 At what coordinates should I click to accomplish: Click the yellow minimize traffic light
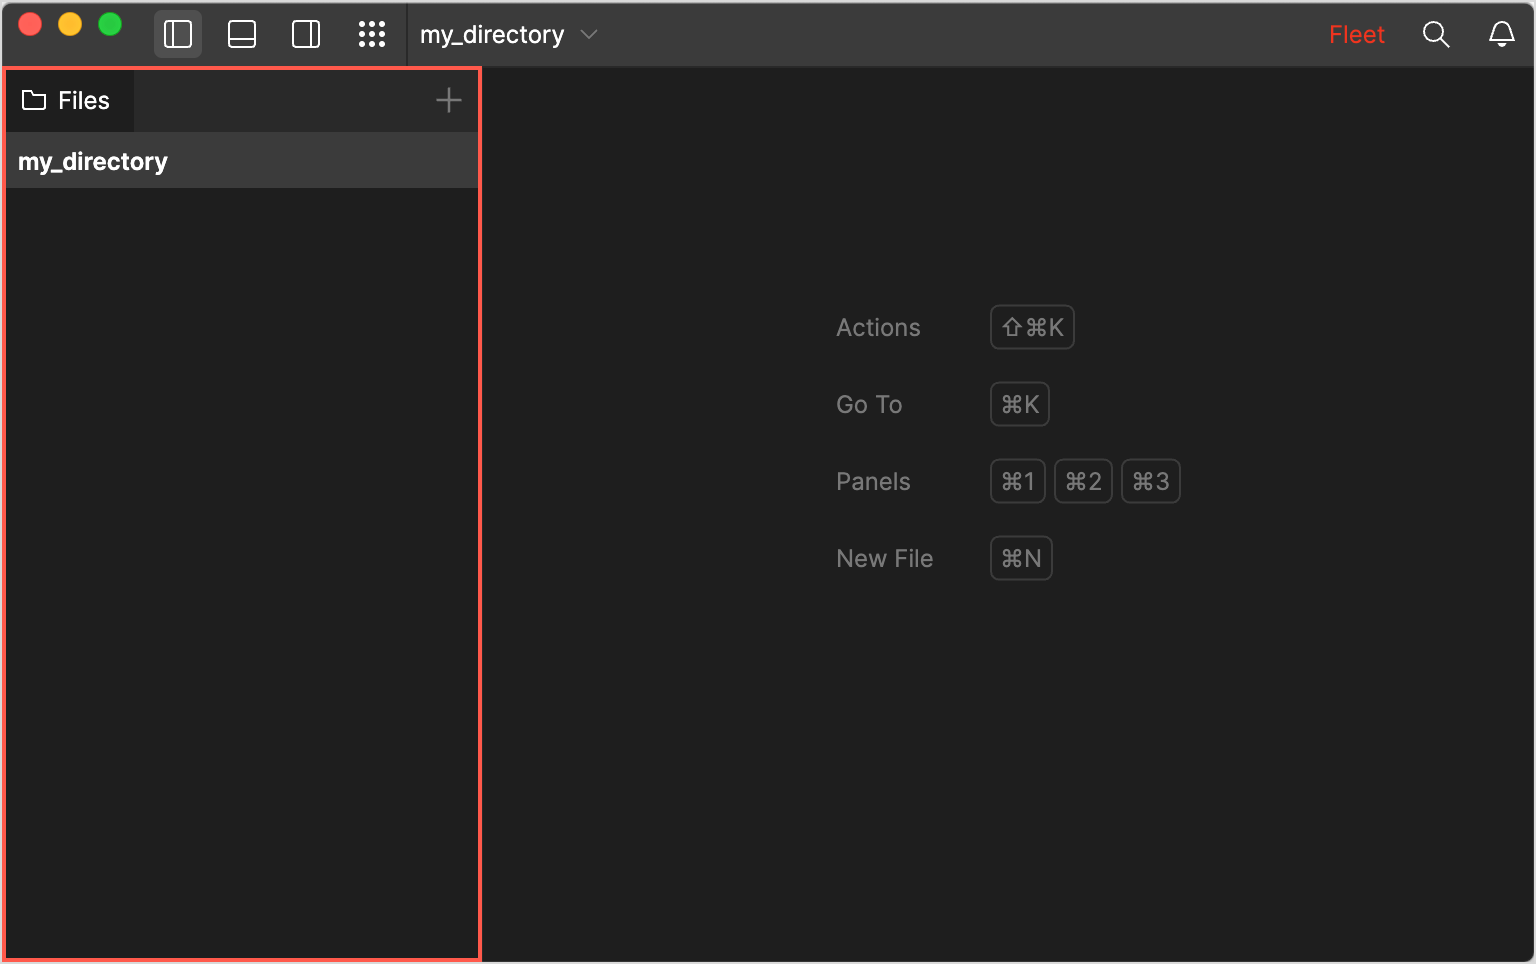70,23
